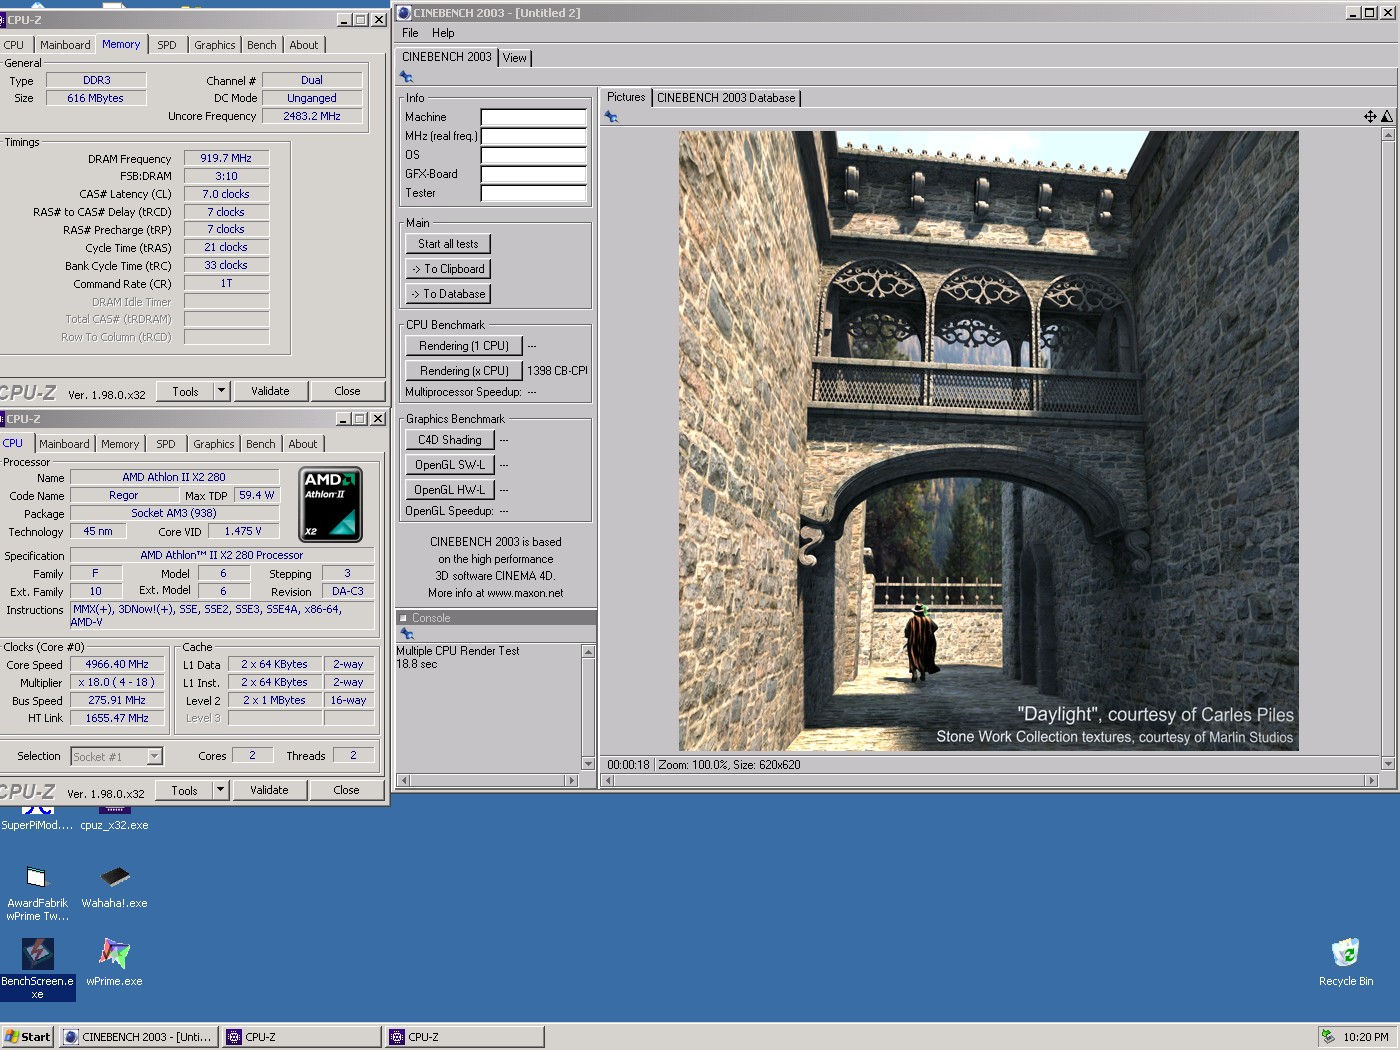
Task: Open Tools dropdown arrow in CPU tab CPU-Z window
Action: pyautogui.click(x=221, y=790)
